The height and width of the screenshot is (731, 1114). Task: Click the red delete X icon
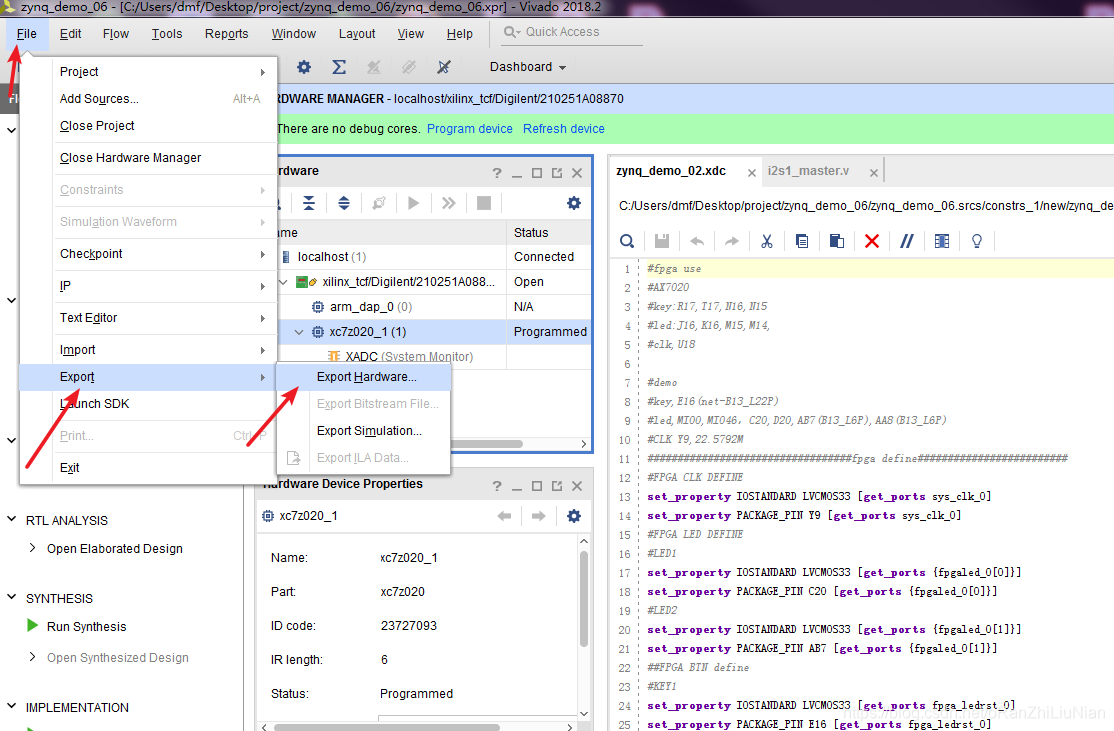tap(872, 241)
